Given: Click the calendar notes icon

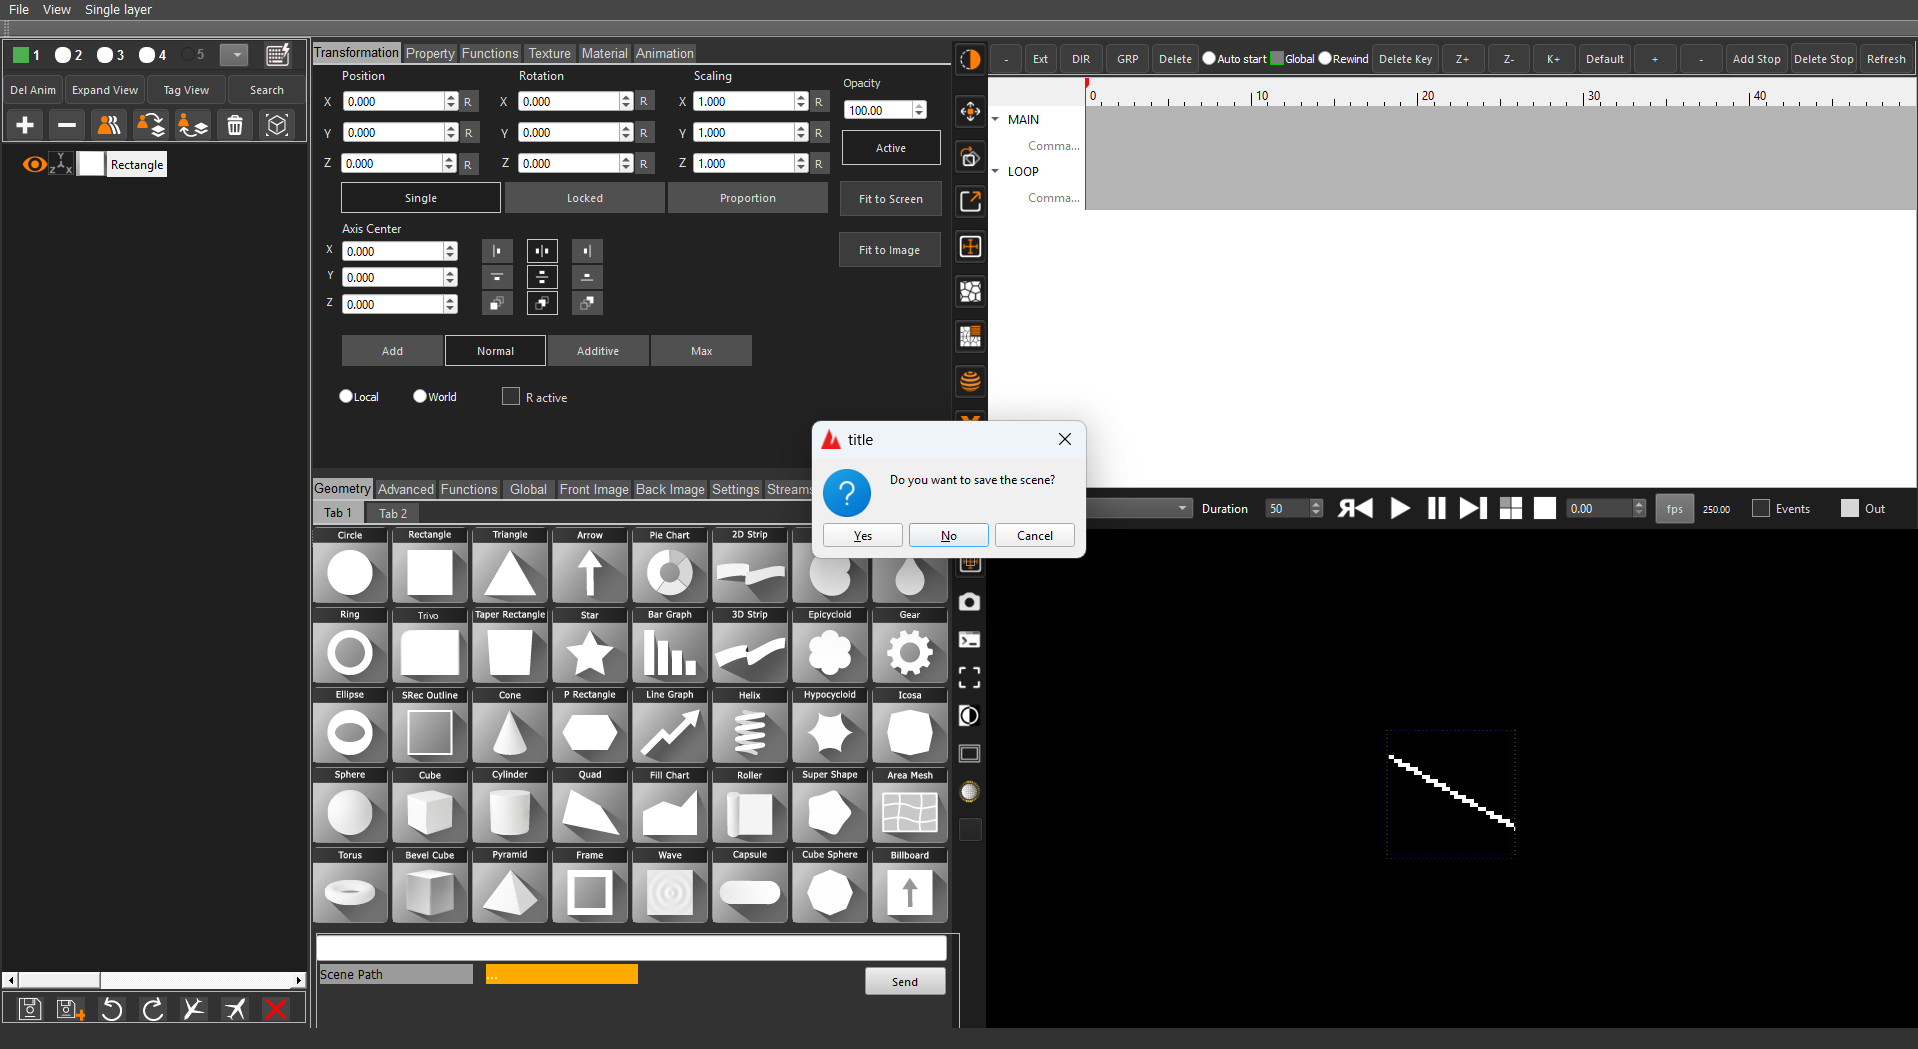Looking at the screenshot, I should 278,55.
